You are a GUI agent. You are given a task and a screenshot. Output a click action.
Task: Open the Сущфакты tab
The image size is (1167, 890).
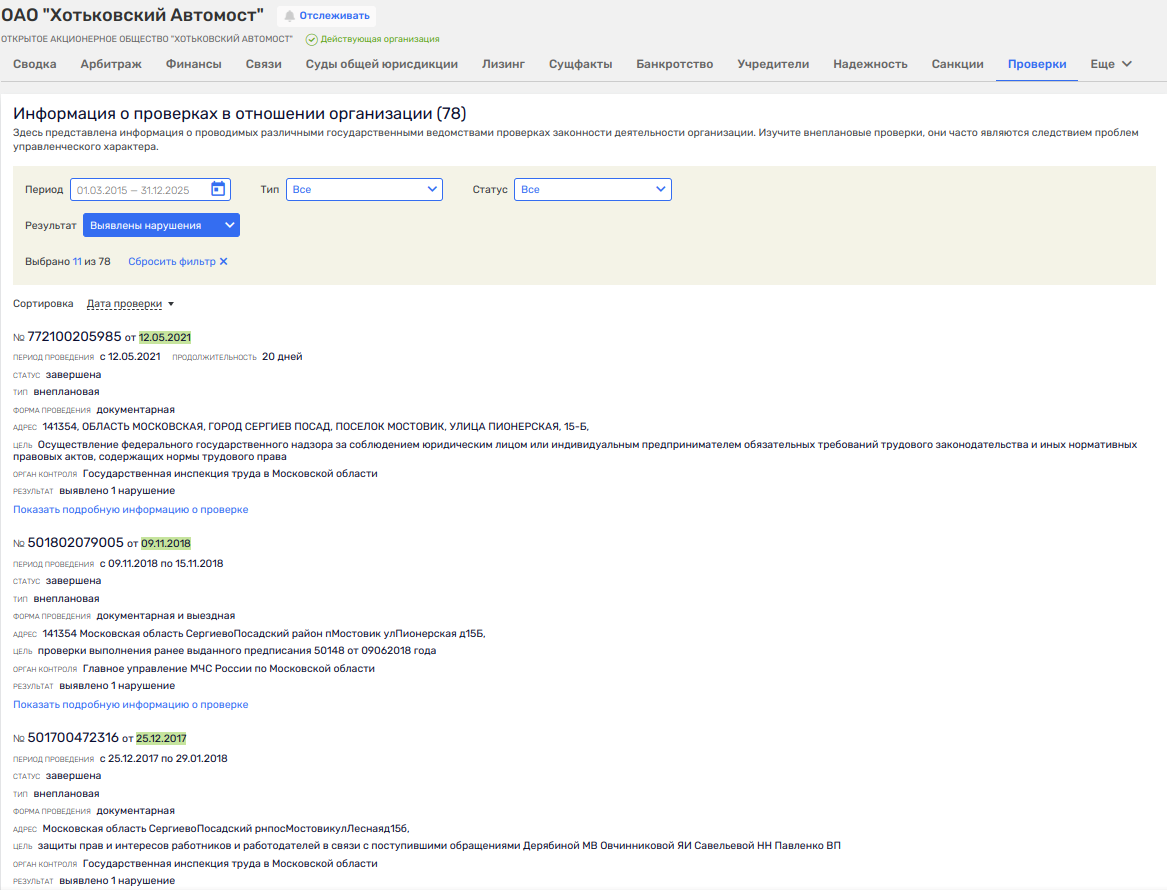(x=581, y=64)
